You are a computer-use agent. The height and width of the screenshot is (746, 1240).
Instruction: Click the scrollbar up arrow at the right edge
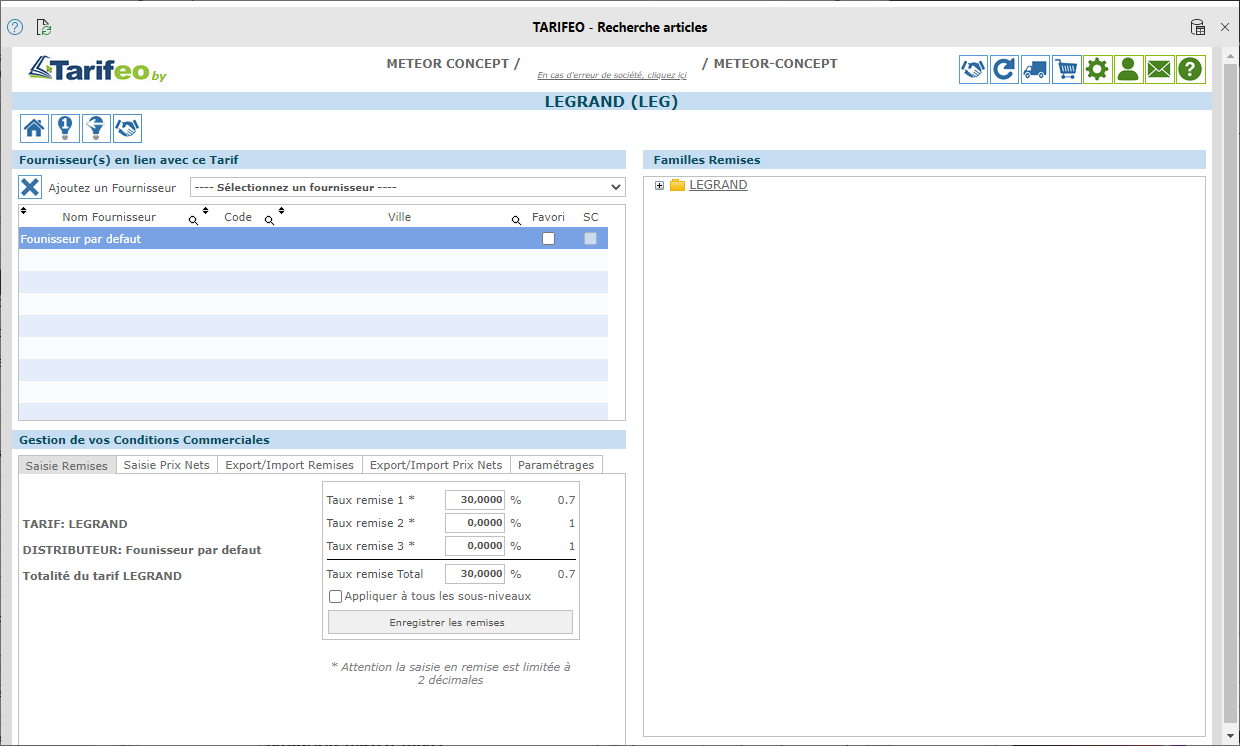[1230, 54]
